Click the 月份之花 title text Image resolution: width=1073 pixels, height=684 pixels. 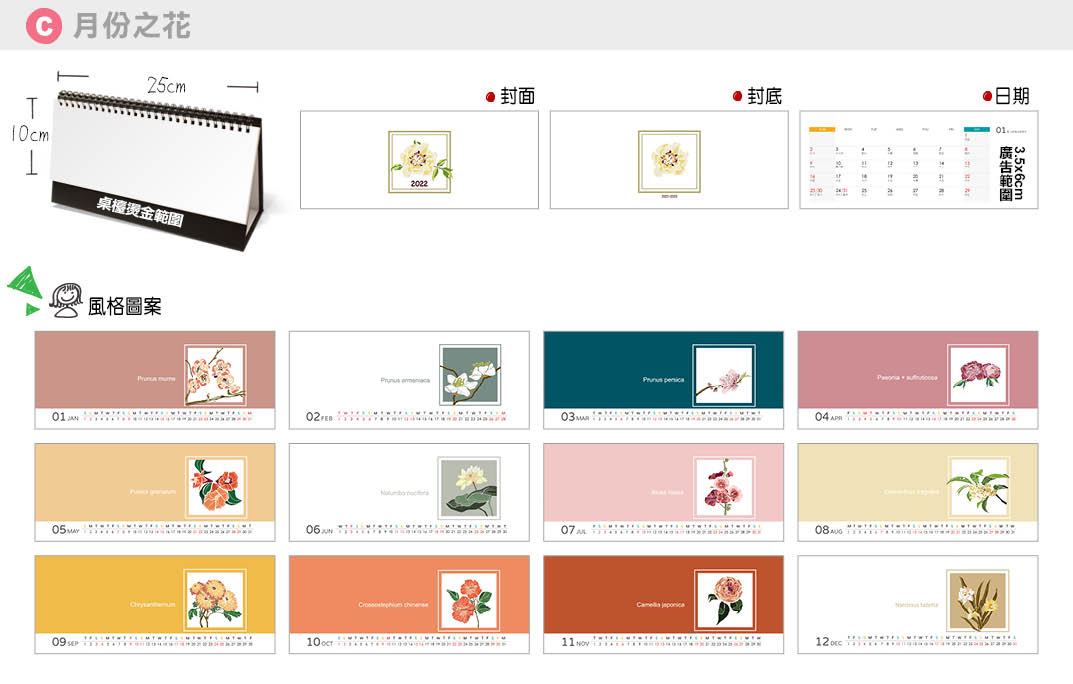click(x=131, y=25)
